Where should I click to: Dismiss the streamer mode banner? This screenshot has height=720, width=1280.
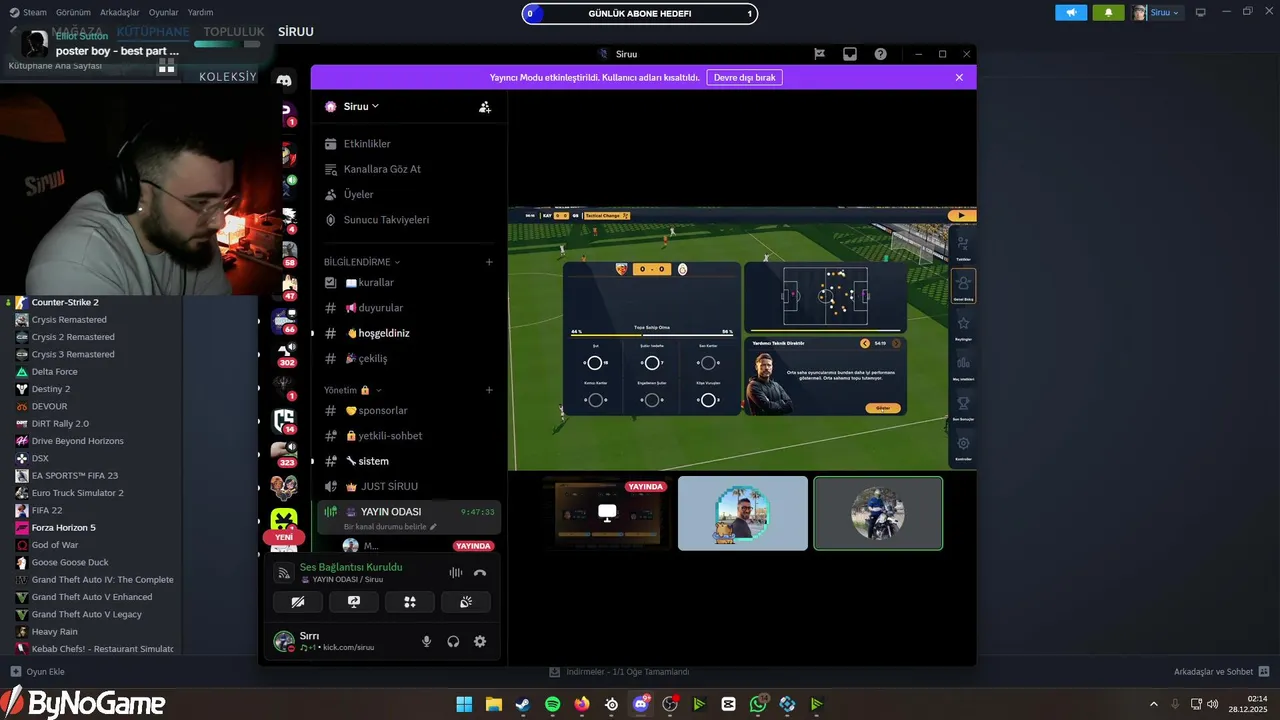coord(959,77)
